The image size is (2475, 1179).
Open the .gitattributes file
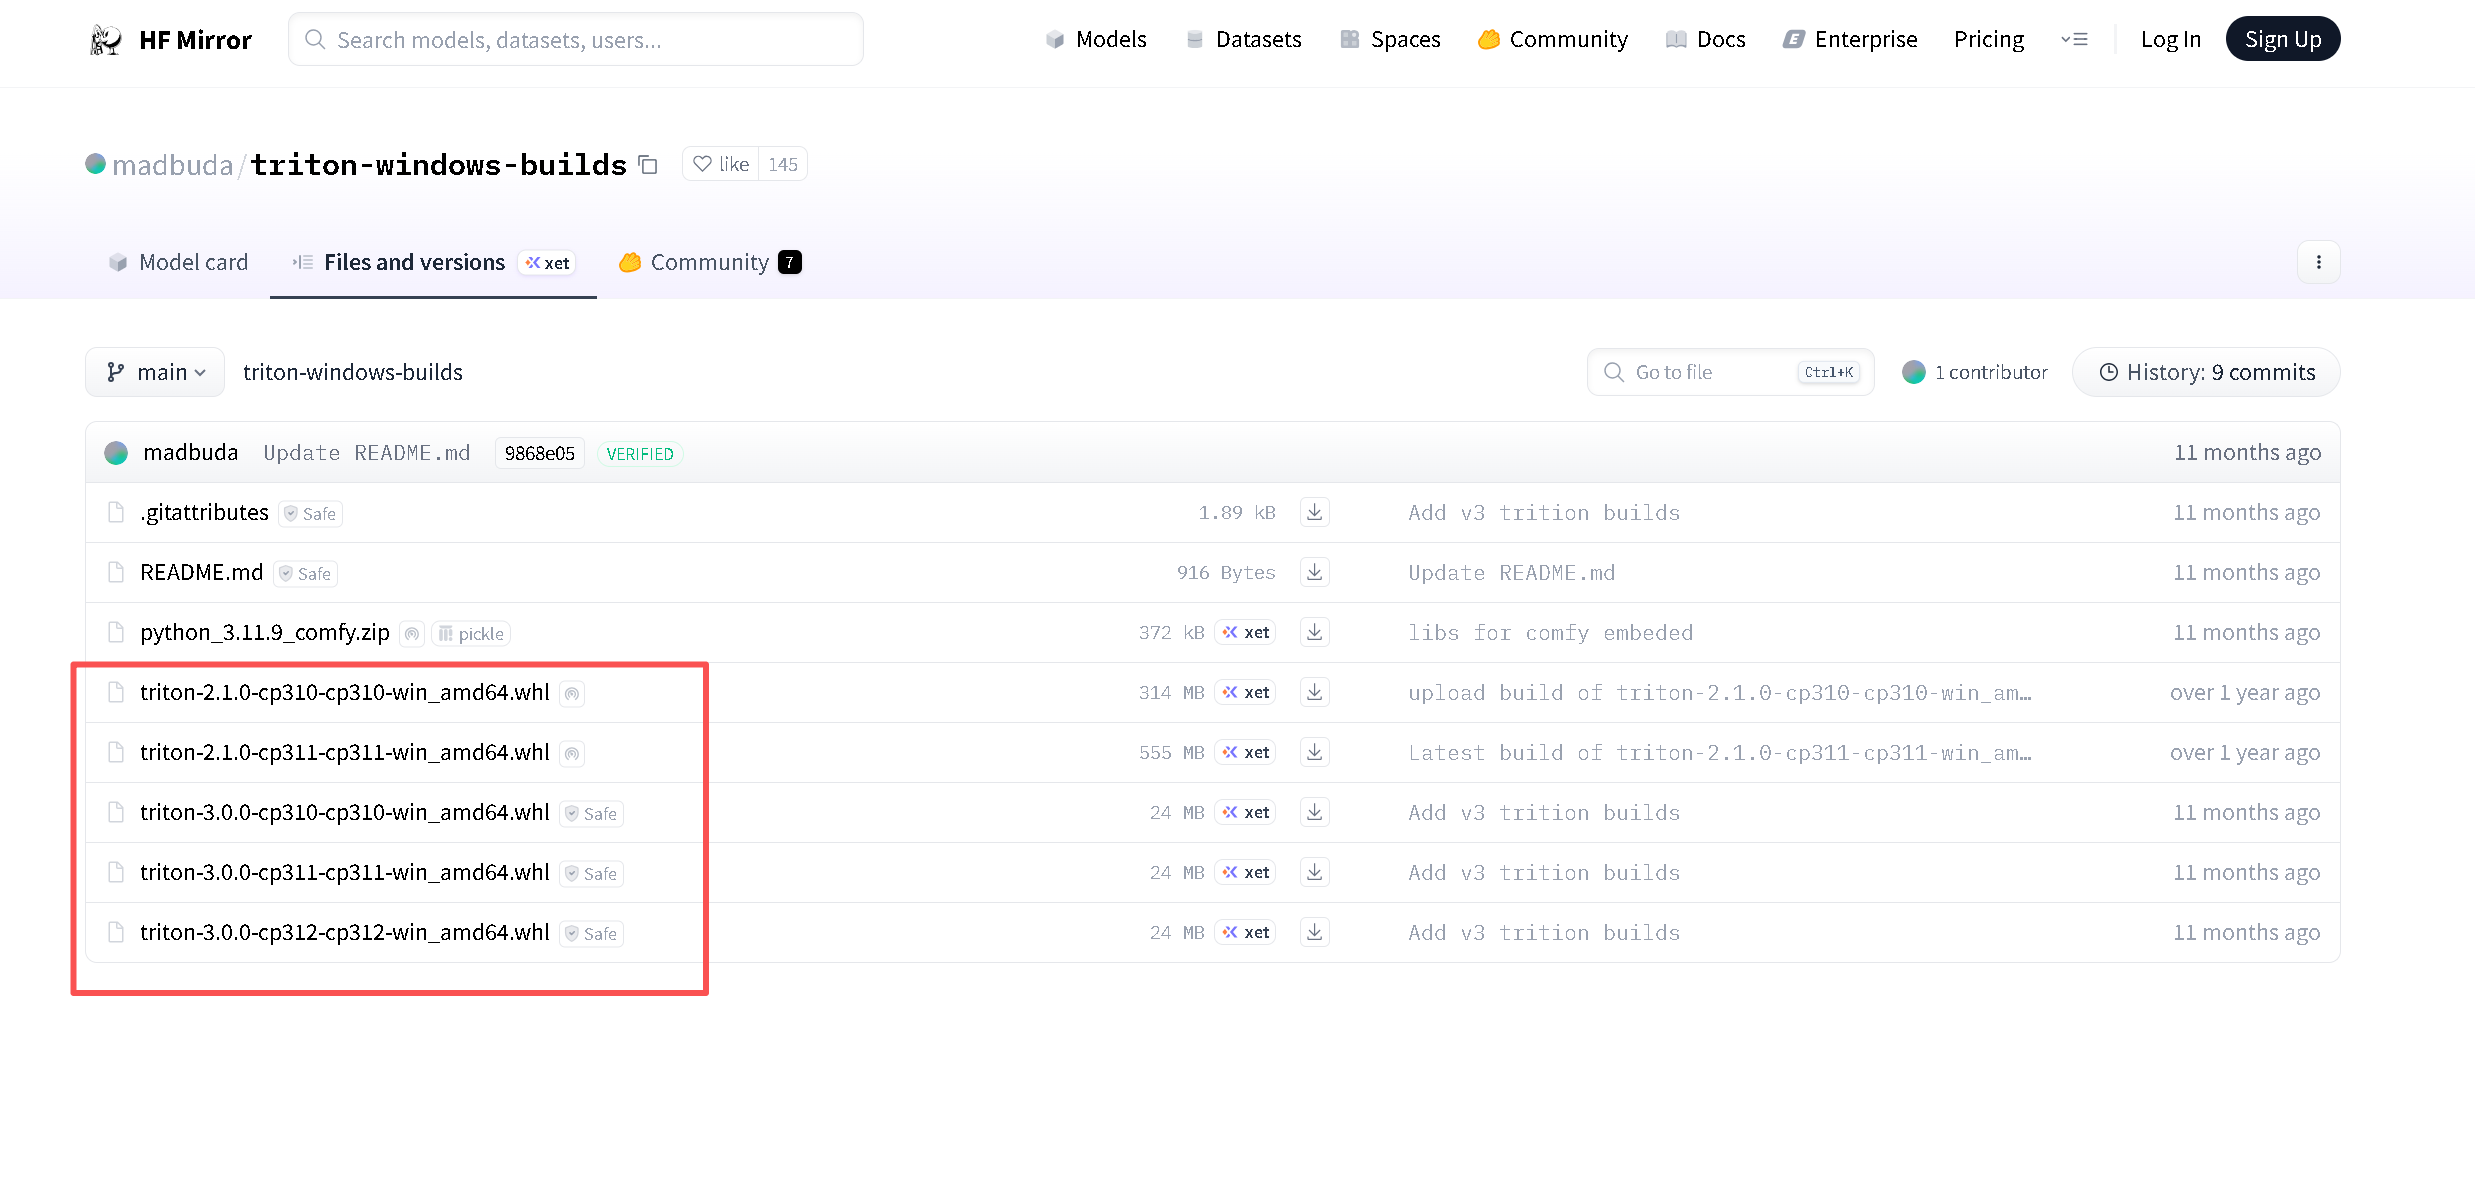[204, 512]
